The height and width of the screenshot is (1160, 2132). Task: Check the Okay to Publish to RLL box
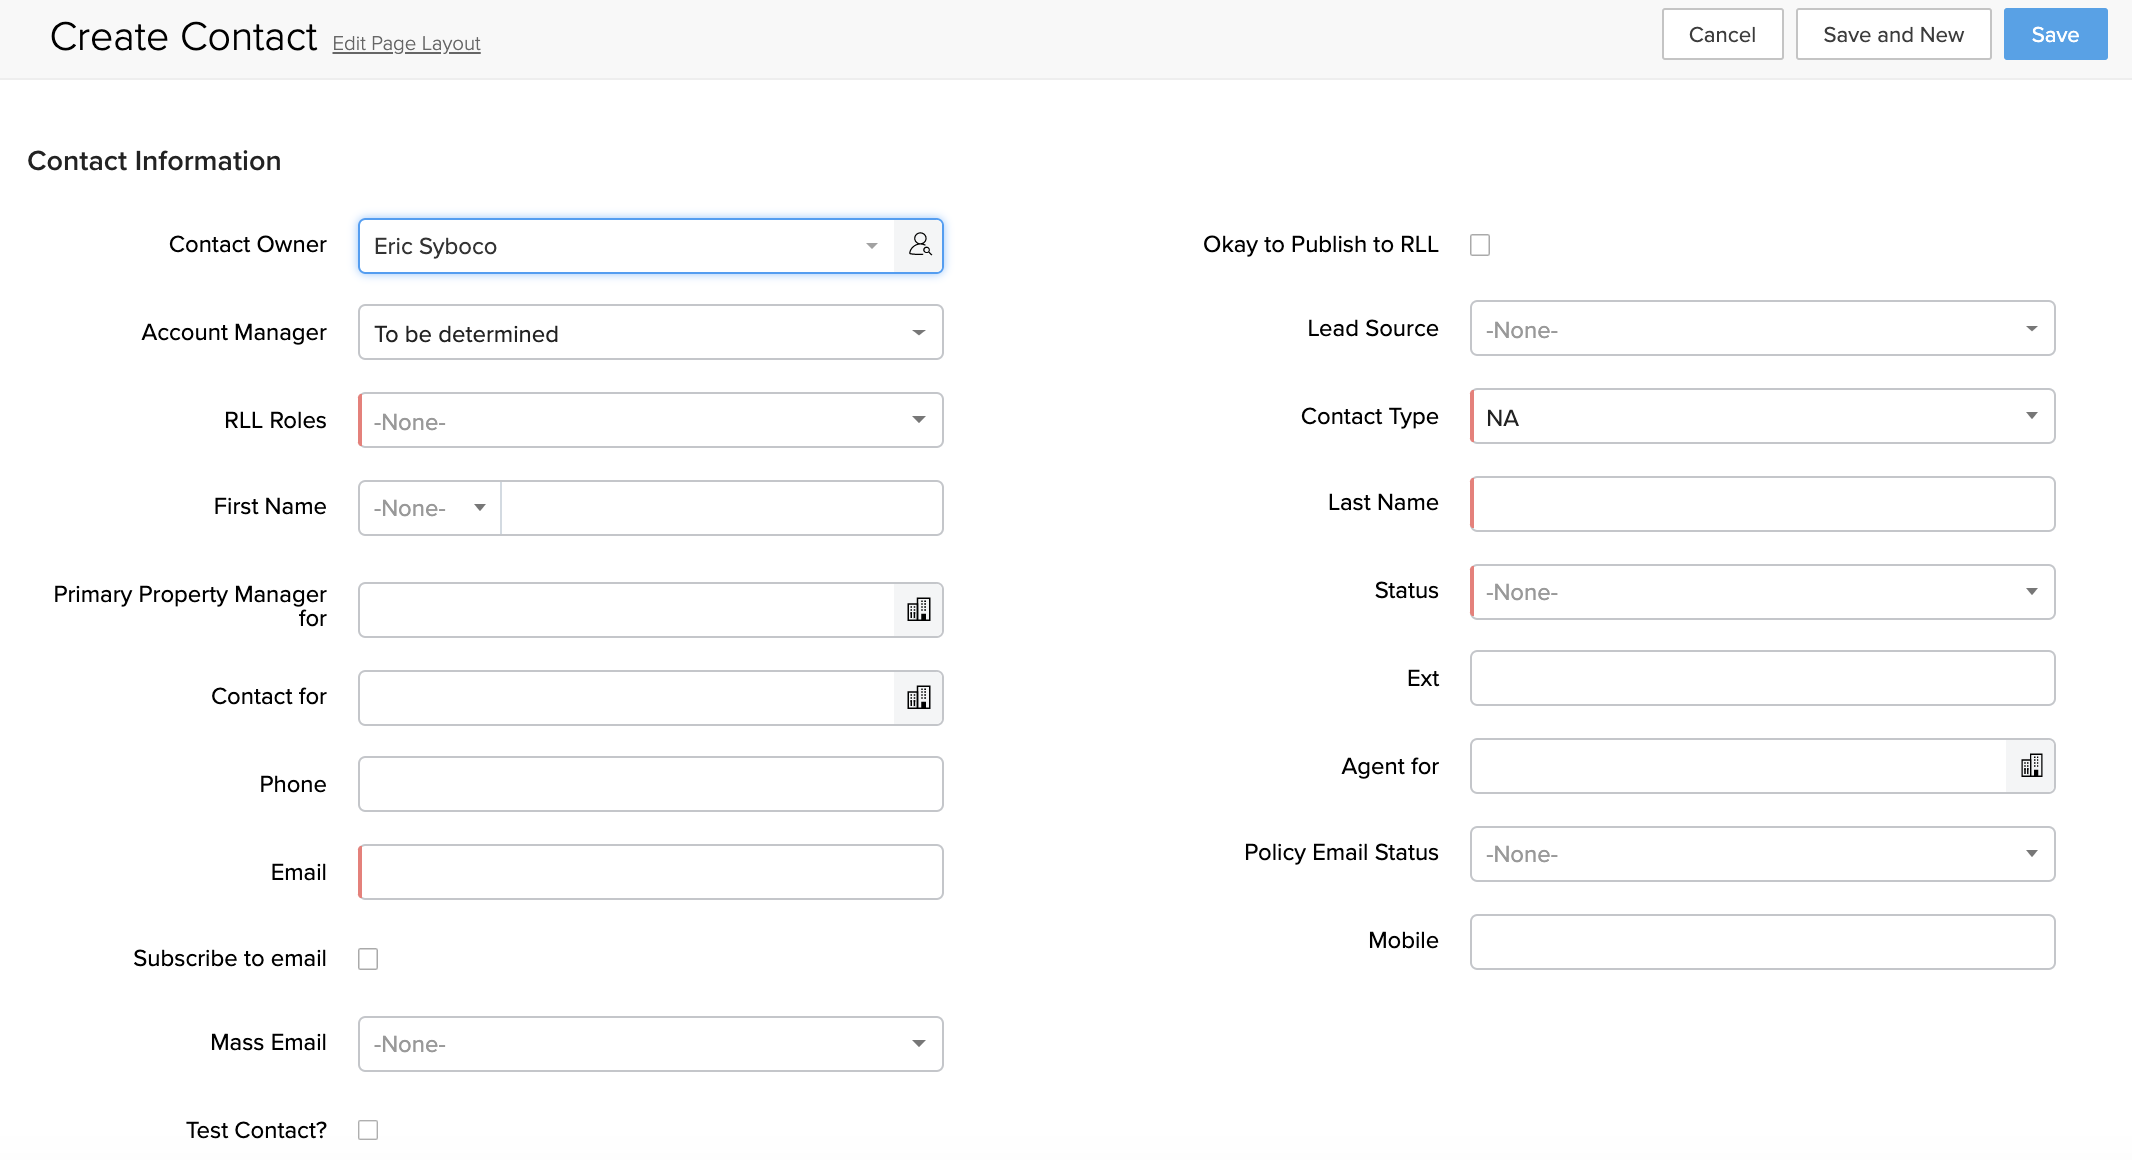[1480, 245]
